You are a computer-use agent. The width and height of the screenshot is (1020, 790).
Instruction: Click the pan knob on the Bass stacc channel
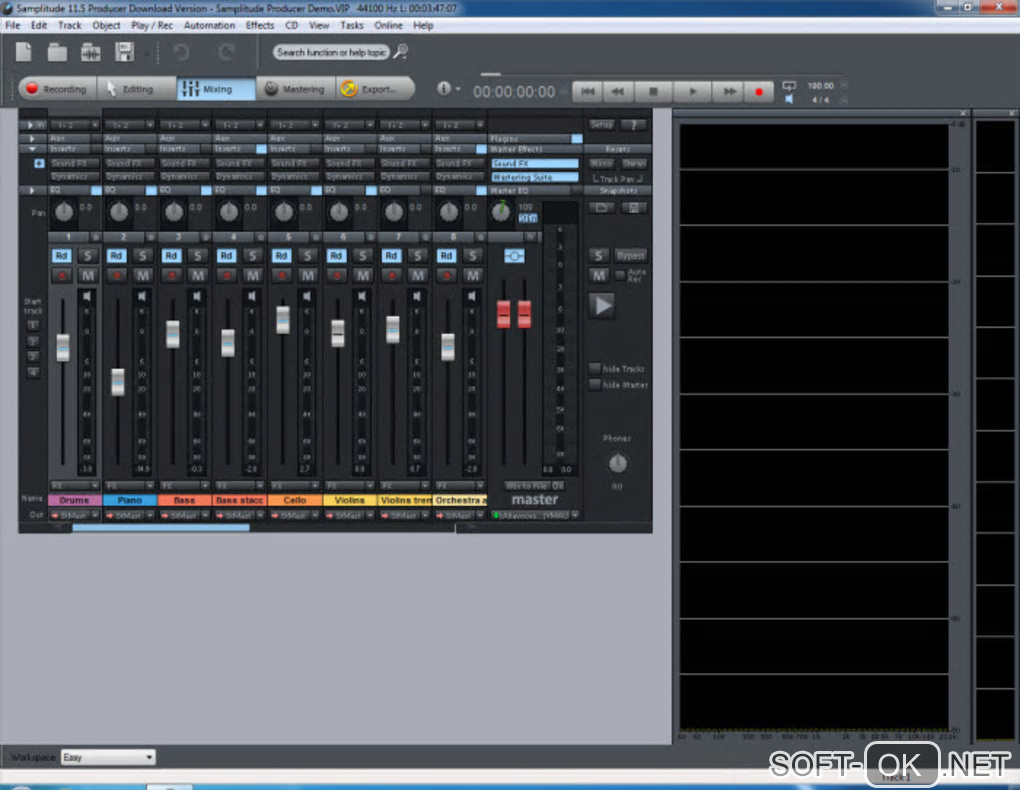click(228, 211)
